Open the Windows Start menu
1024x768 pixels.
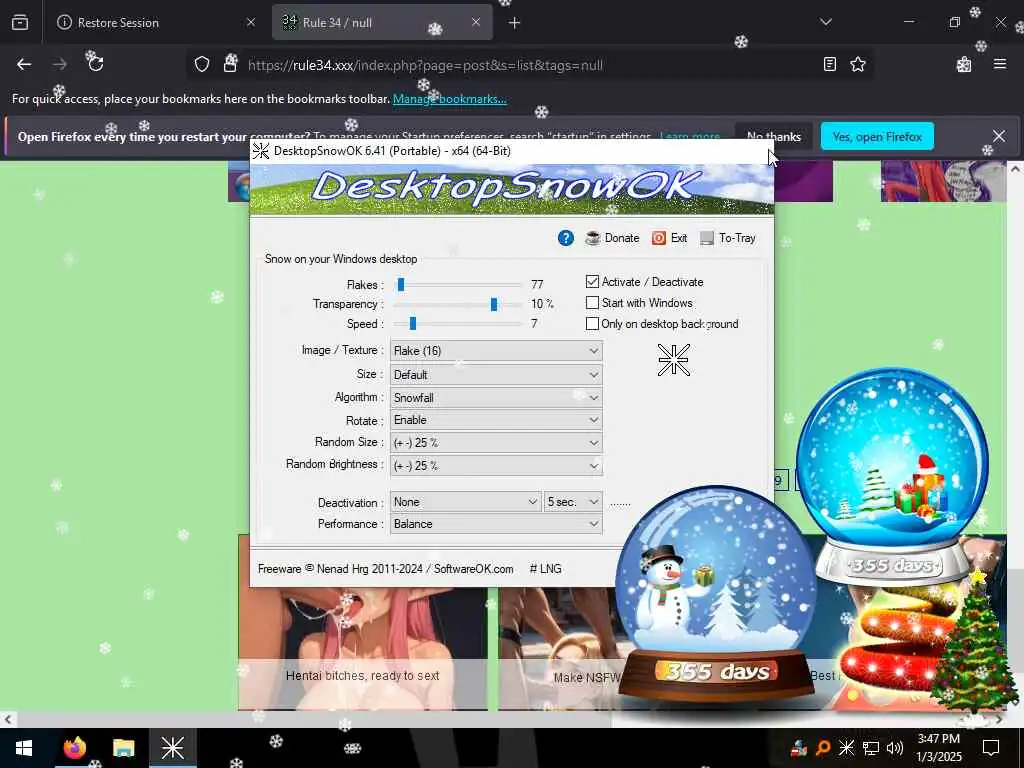coord(24,748)
